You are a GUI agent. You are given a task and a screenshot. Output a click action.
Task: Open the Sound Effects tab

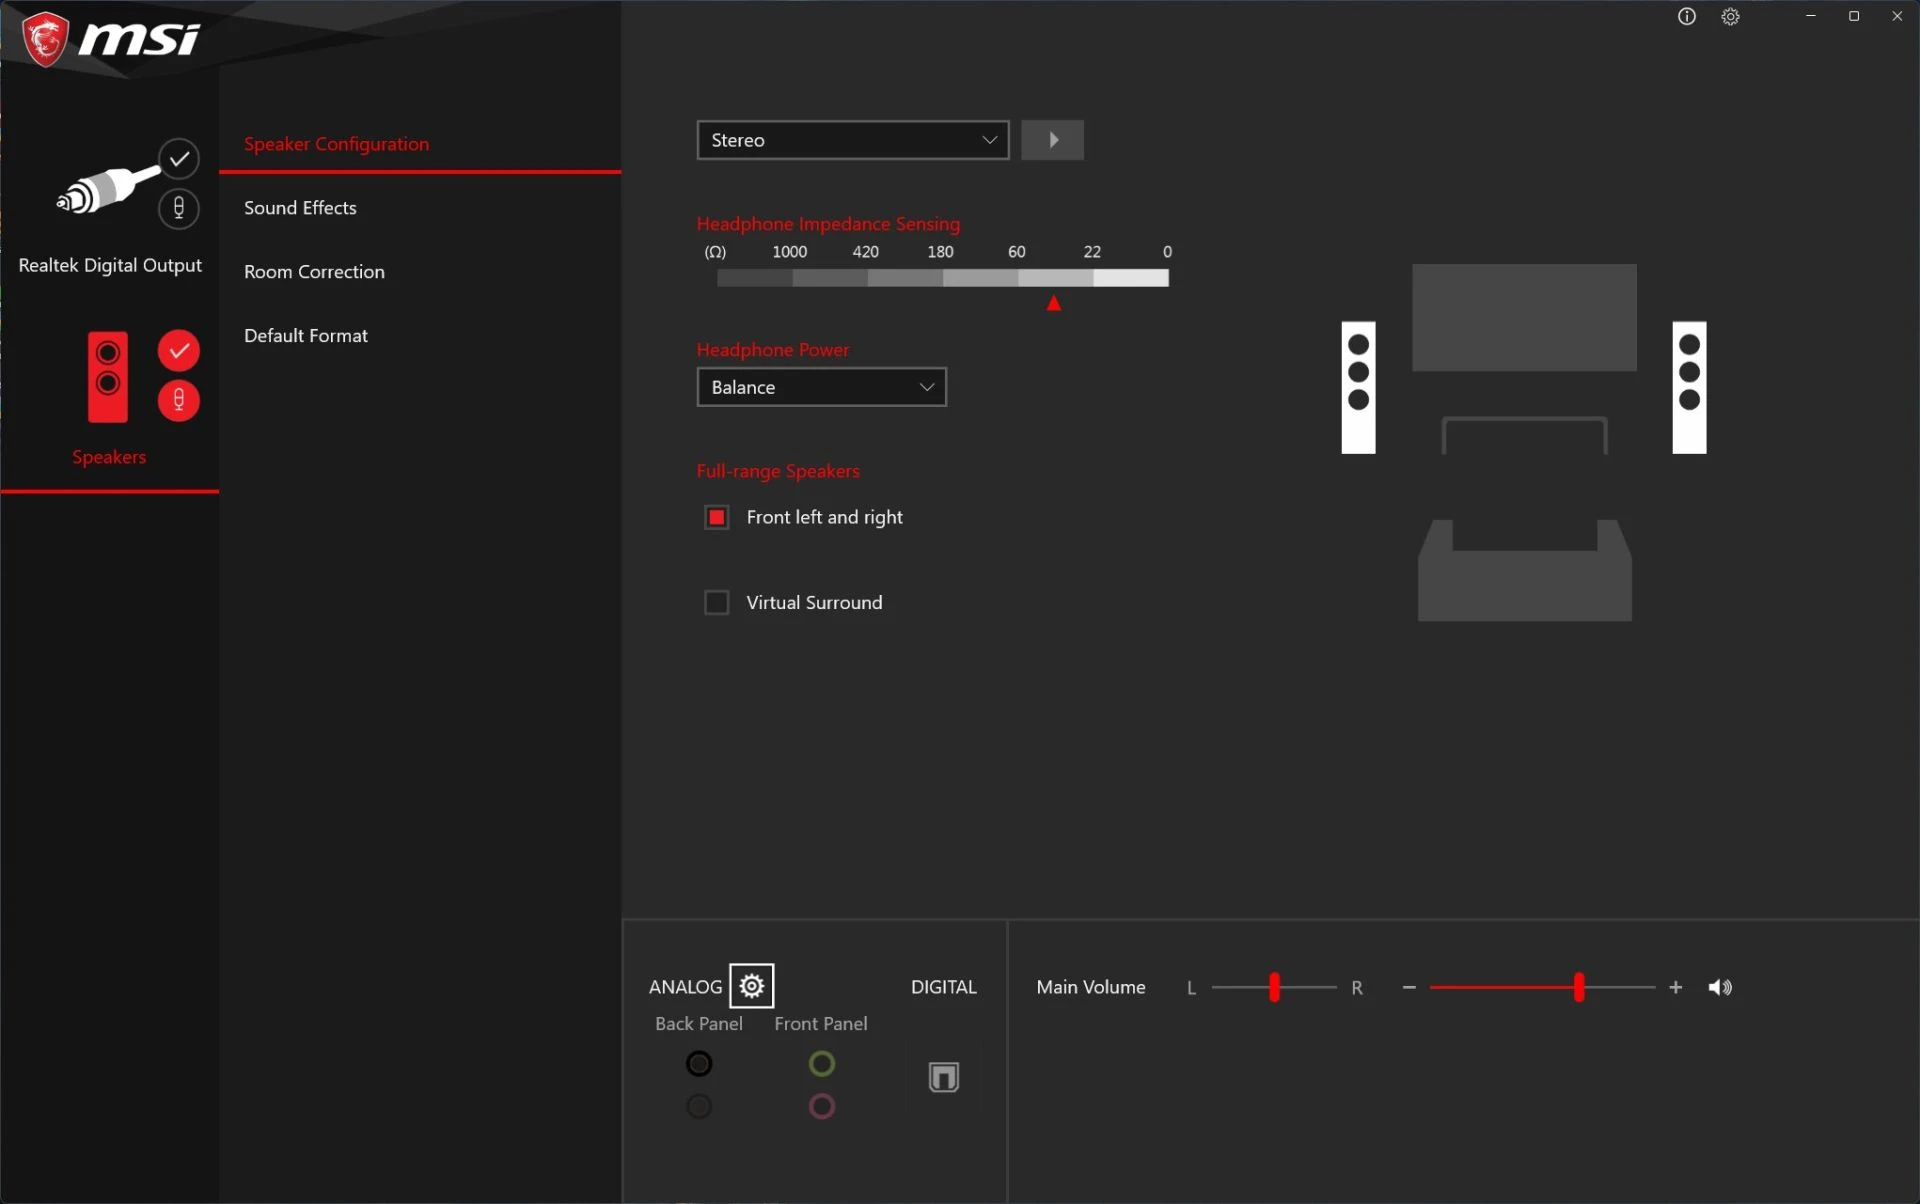pyautogui.click(x=420, y=208)
